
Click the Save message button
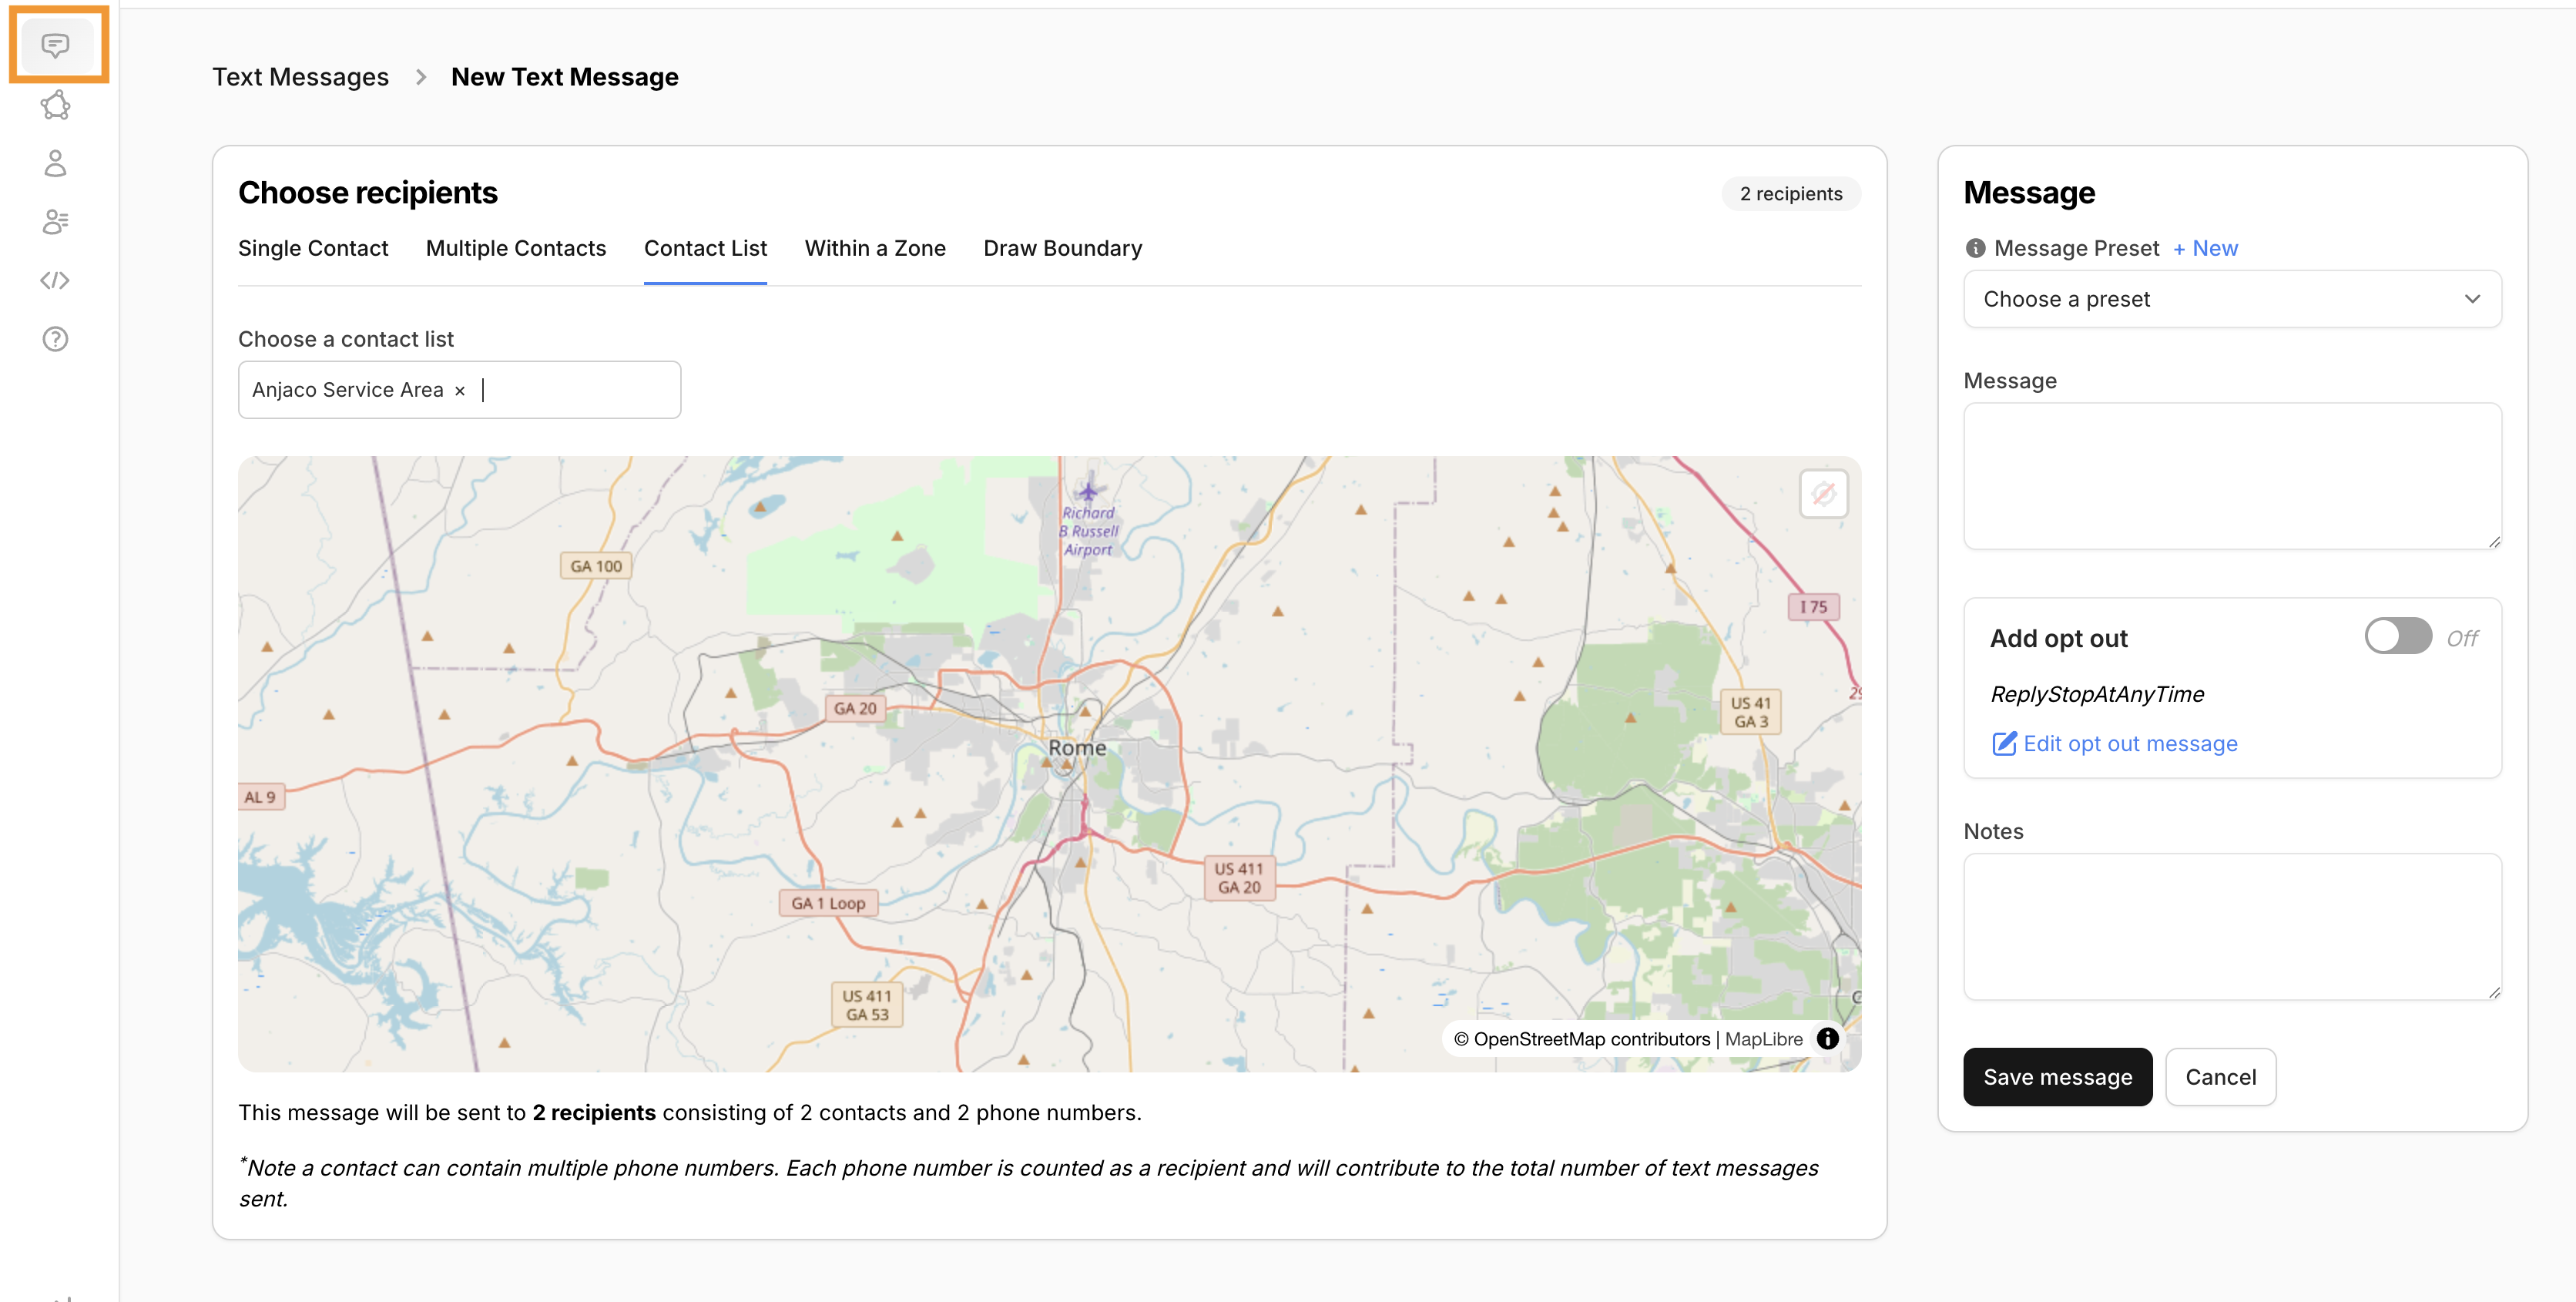coord(2057,1077)
